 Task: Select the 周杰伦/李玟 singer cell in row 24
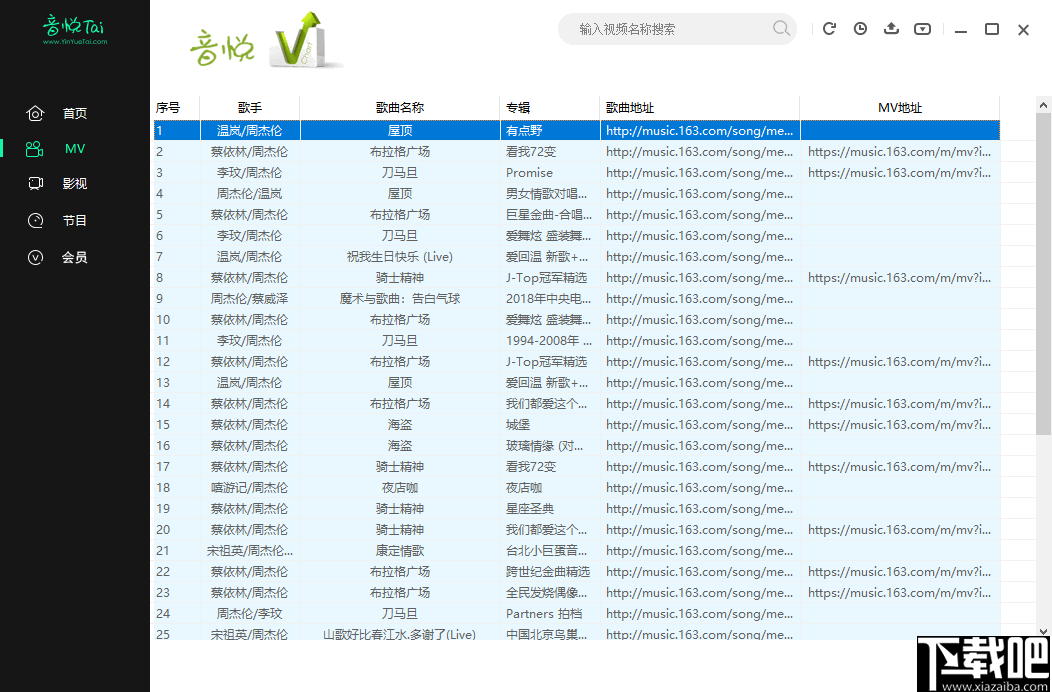250,613
